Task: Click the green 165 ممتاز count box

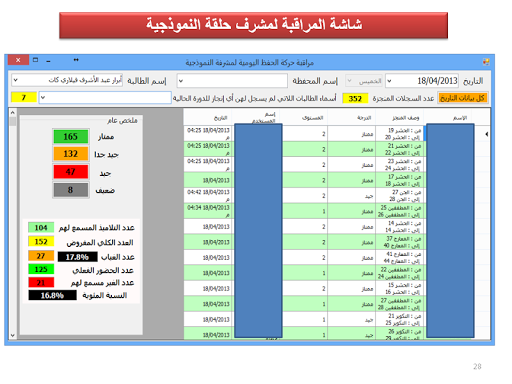Action: (x=71, y=137)
